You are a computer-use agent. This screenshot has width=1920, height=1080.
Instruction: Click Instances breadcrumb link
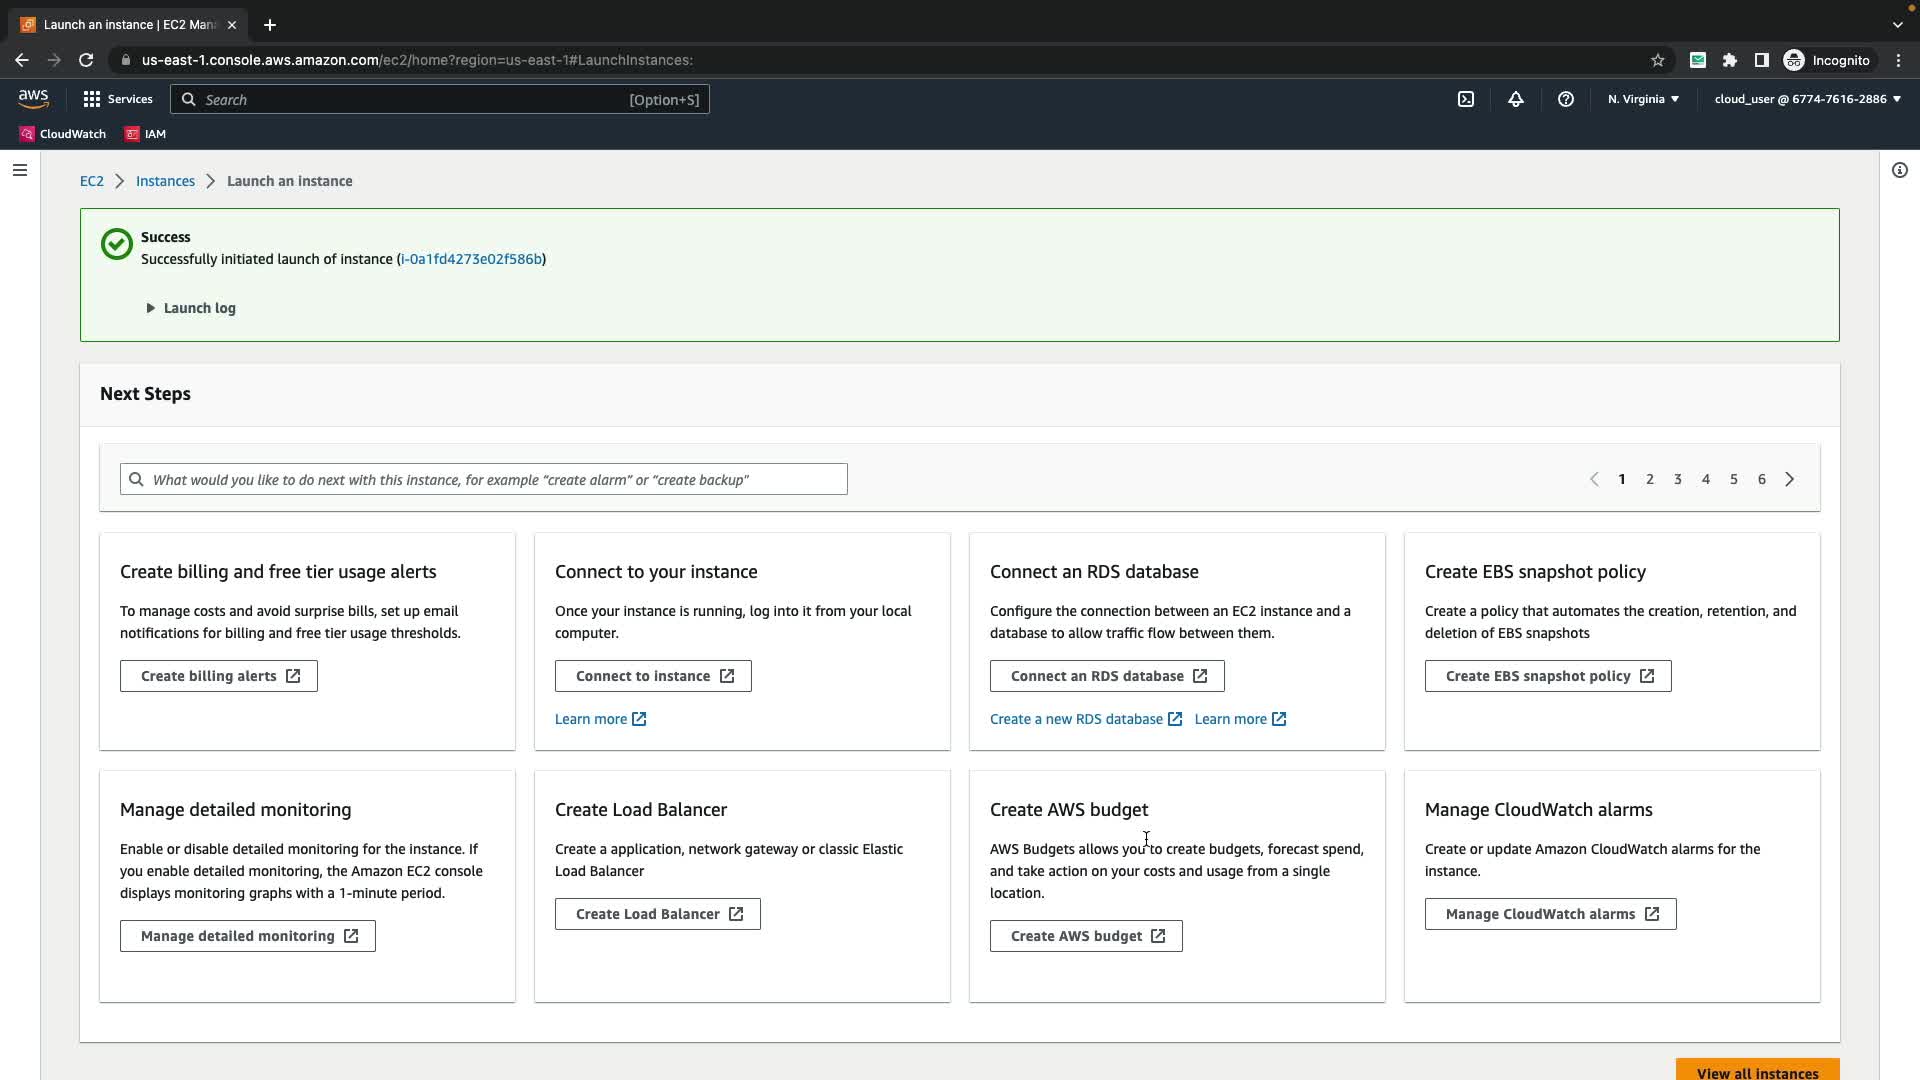pos(165,181)
